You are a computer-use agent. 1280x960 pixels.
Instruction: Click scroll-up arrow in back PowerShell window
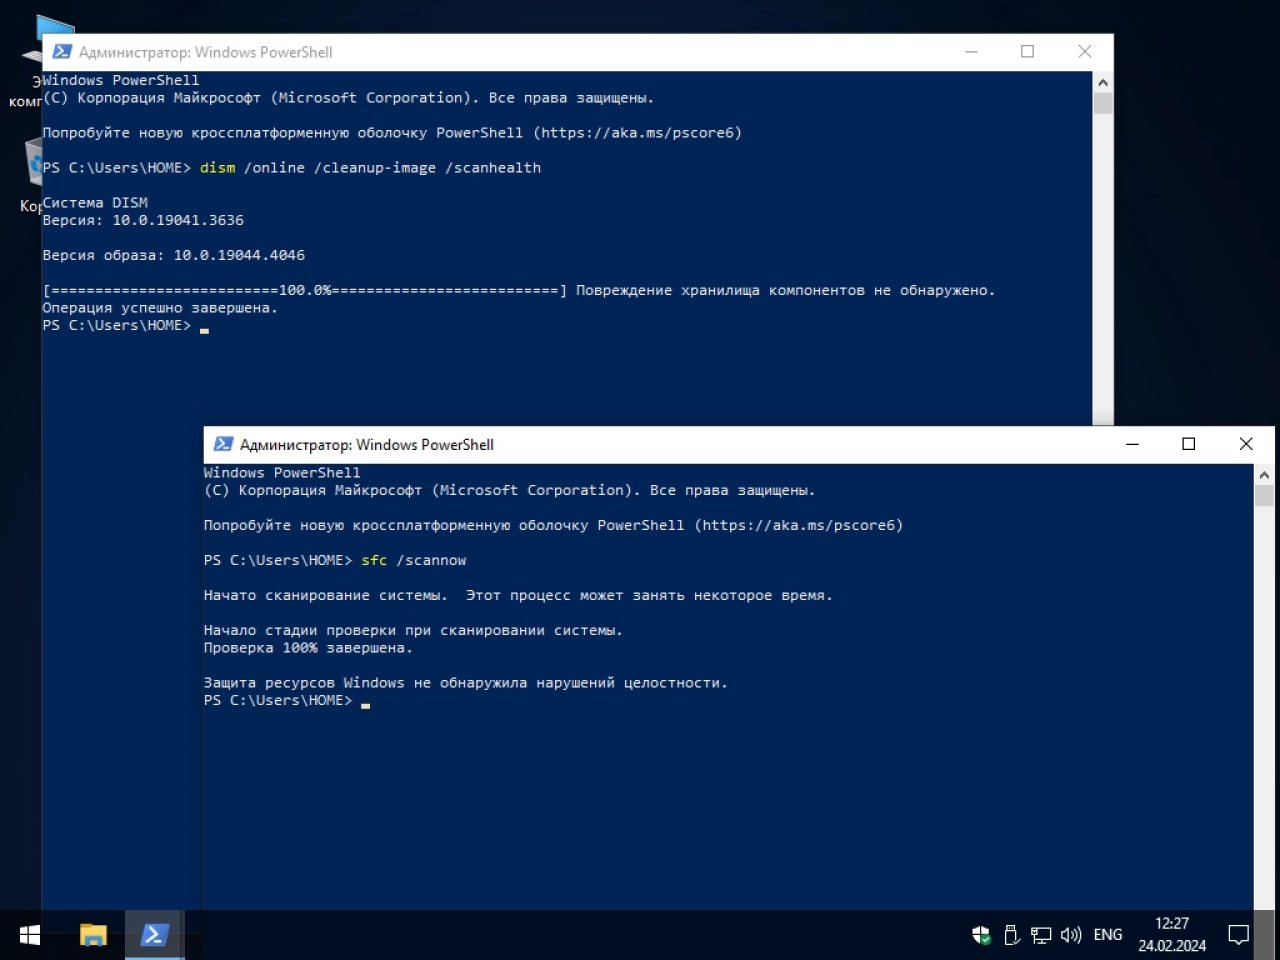pos(1103,82)
